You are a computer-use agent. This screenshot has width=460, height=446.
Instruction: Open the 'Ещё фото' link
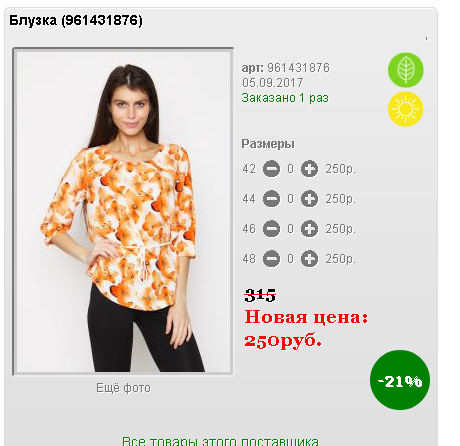coord(123,388)
